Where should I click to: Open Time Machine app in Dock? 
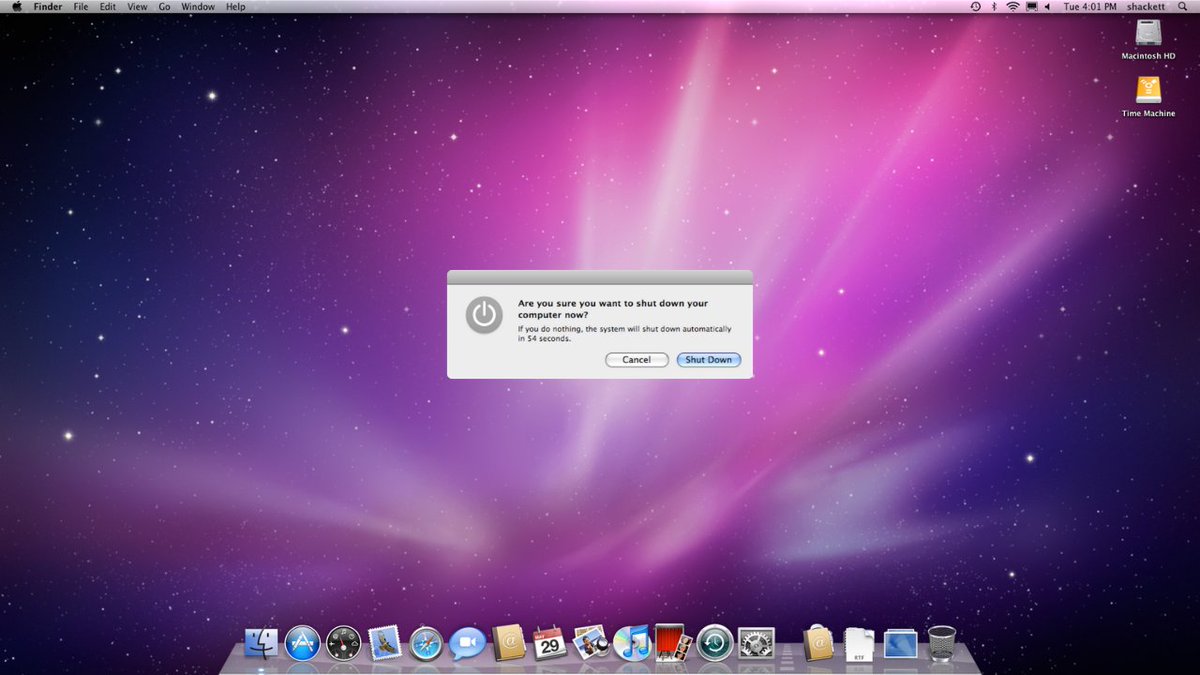[715, 643]
